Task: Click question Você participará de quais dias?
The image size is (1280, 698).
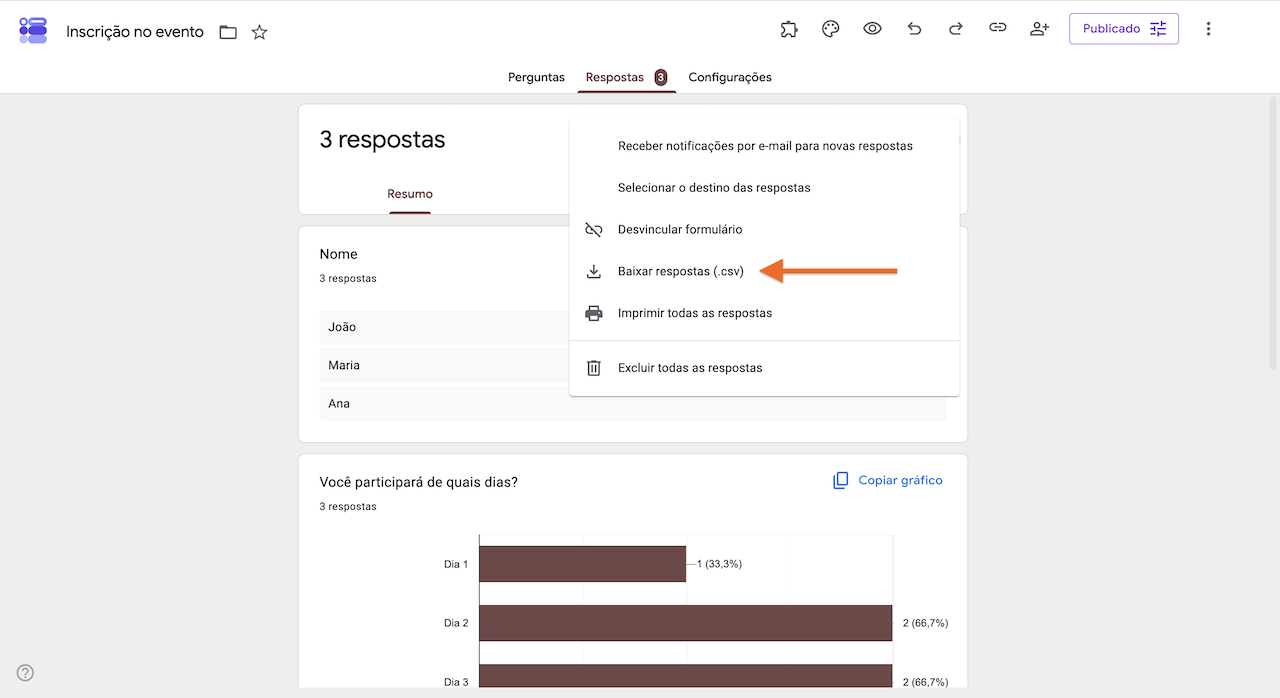Action: (x=418, y=482)
